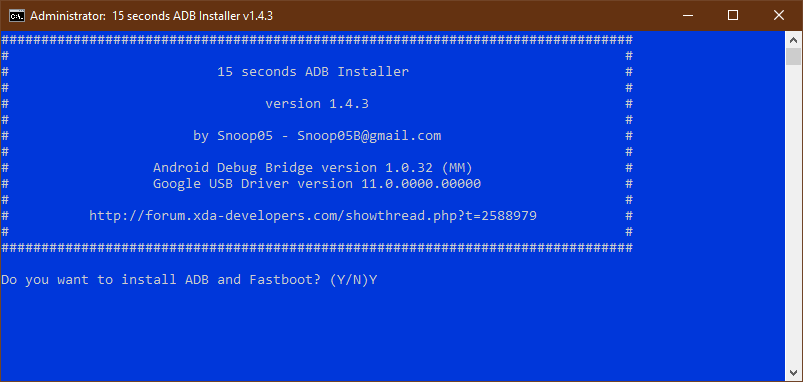Click the (Y/N) option text in prompt
The image size is (803, 382).
(x=349, y=280)
